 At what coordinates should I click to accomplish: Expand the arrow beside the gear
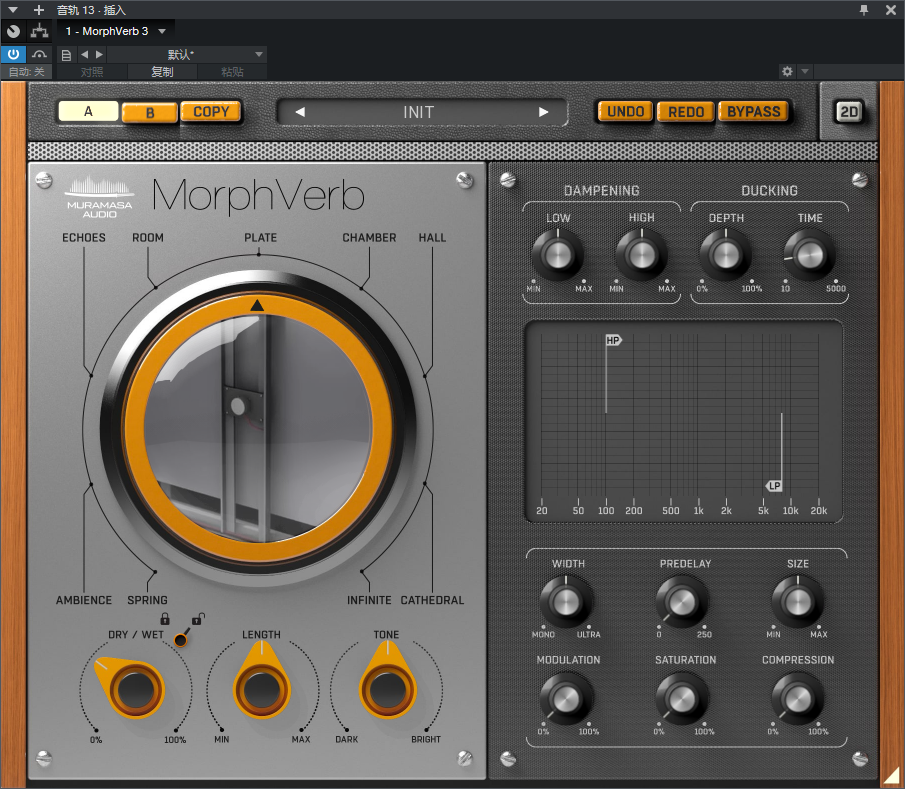click(x=805, y=71)
